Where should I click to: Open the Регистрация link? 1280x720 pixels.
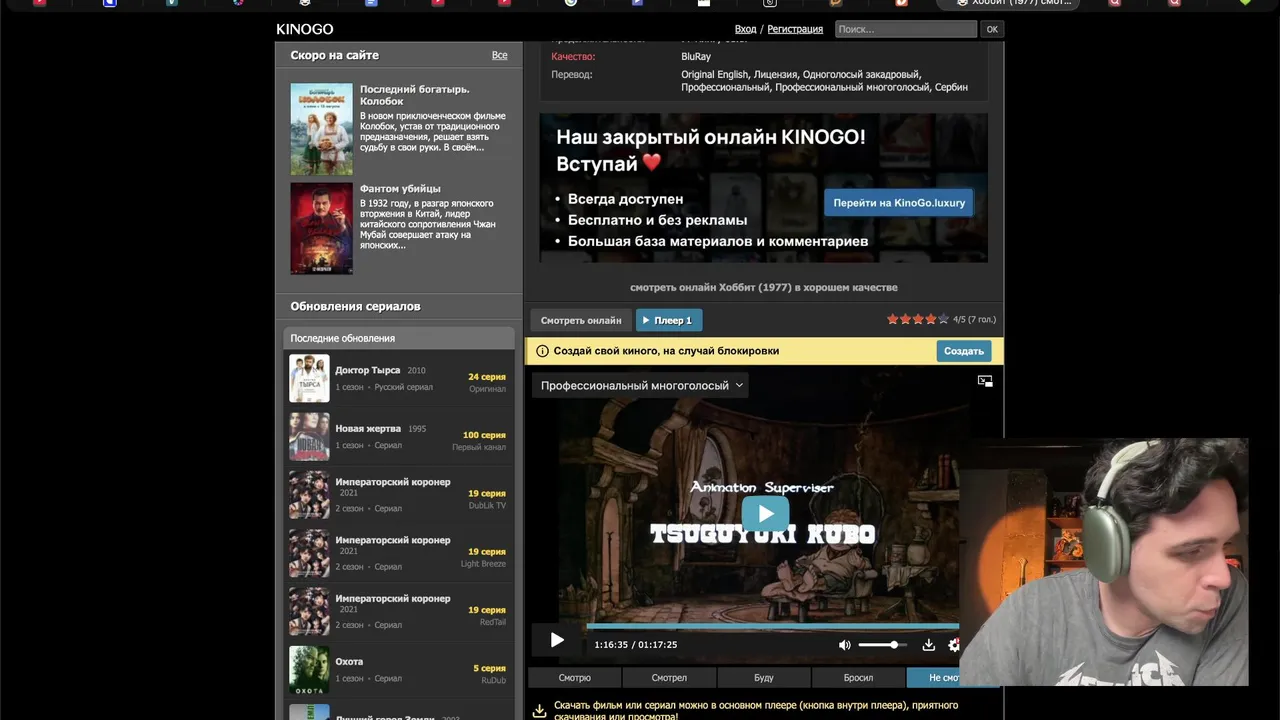coord(795,29)
